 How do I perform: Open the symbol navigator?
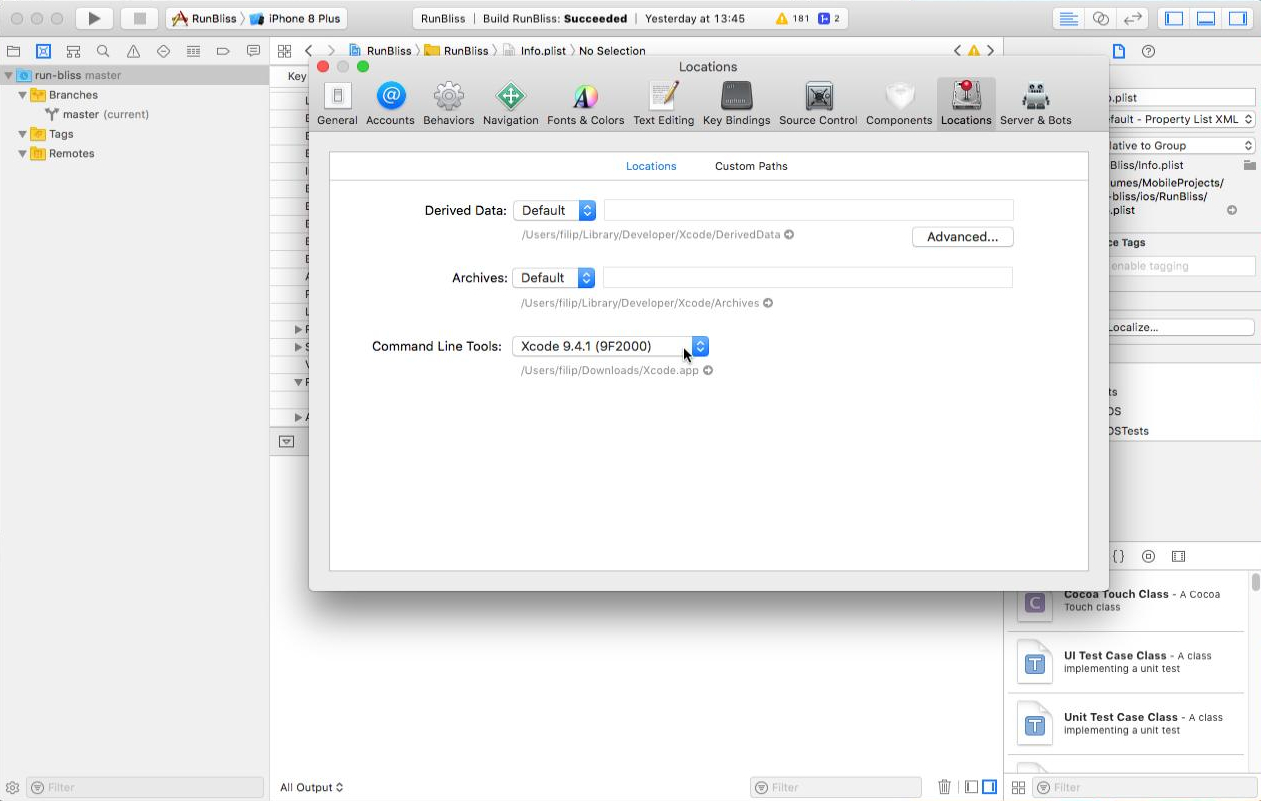click(73, 51)
